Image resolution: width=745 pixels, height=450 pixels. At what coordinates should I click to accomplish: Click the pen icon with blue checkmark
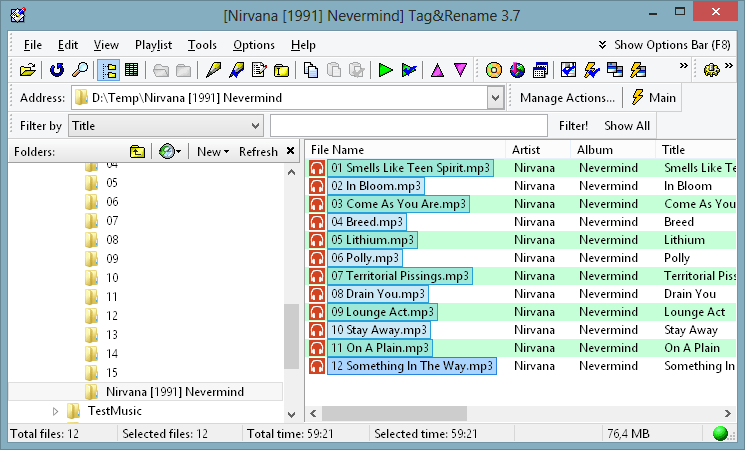[236, 70]
